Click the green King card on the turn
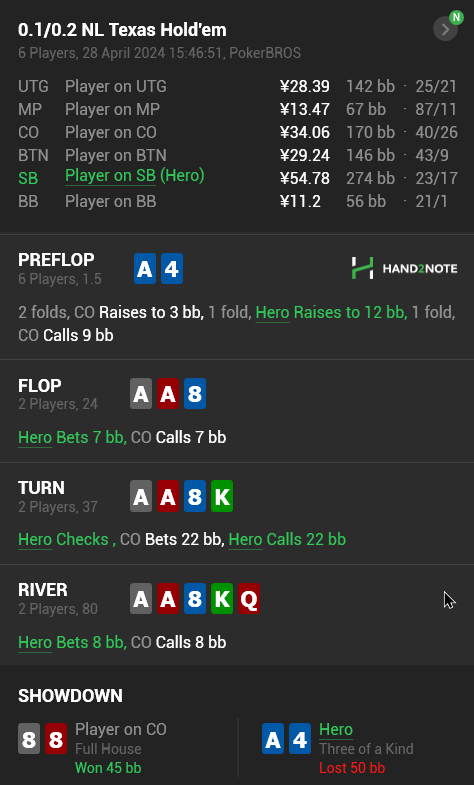The height and width of the screenshot is (785, 474). 222,496
